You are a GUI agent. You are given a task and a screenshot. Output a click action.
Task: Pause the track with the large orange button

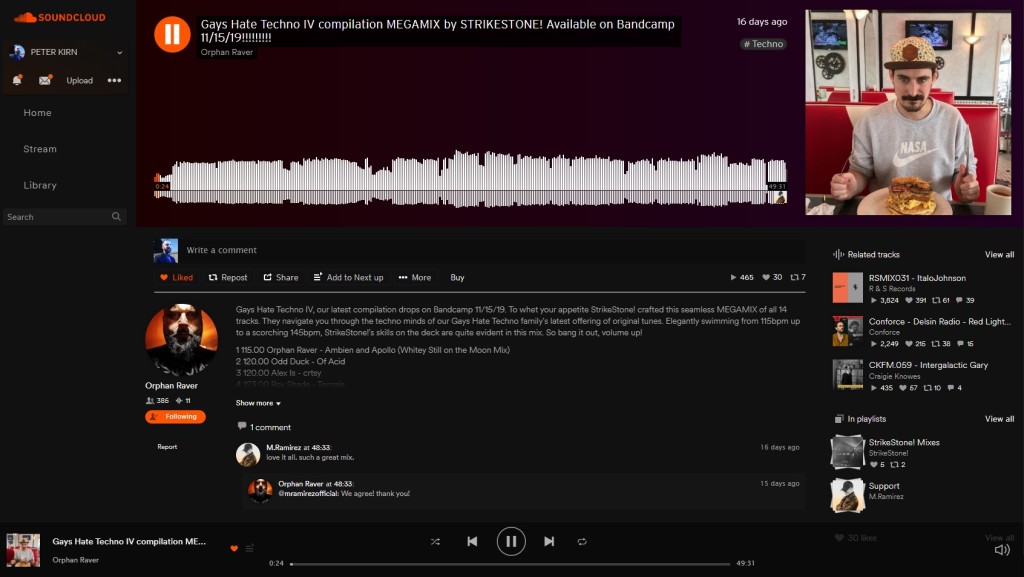[172, 34]
